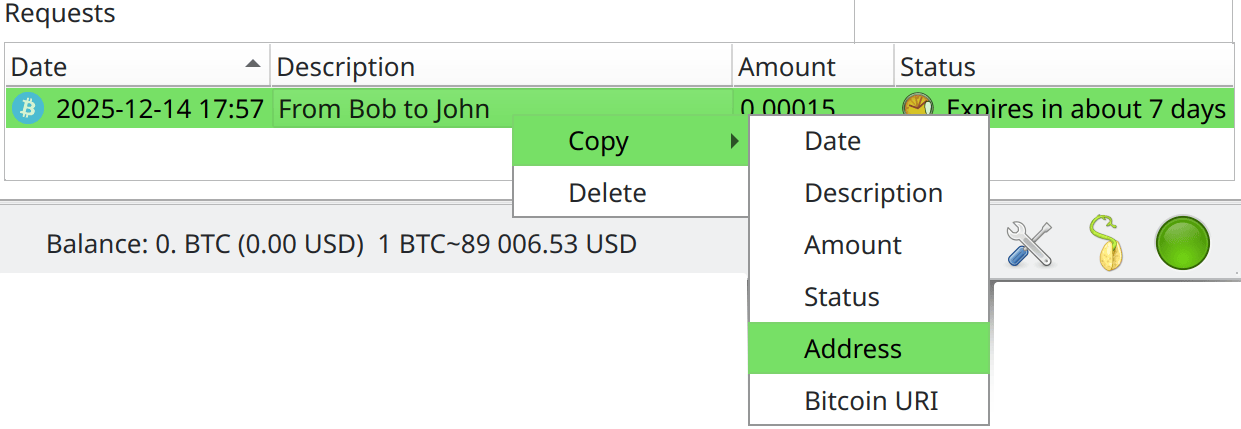Copy the request Date
The image size is (1241, 429).
(x=832, y=141)
